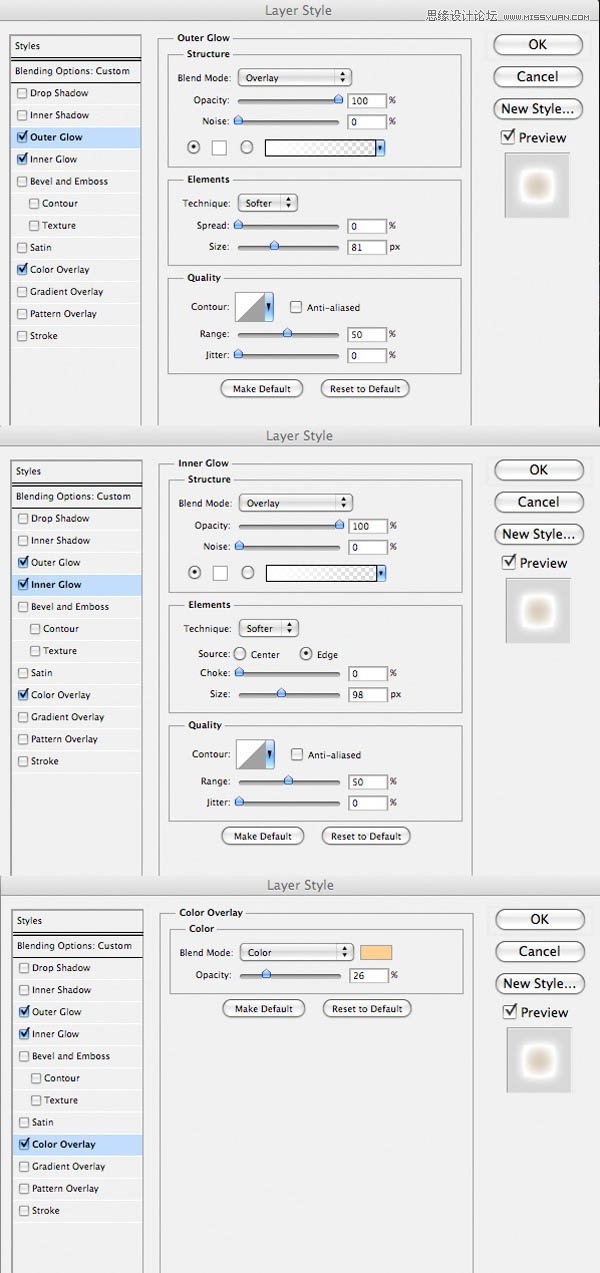Open the Overlay blend mode dropdown in Inner Glow settings
Screen dimensions: 600x1273
coord(295,503)
